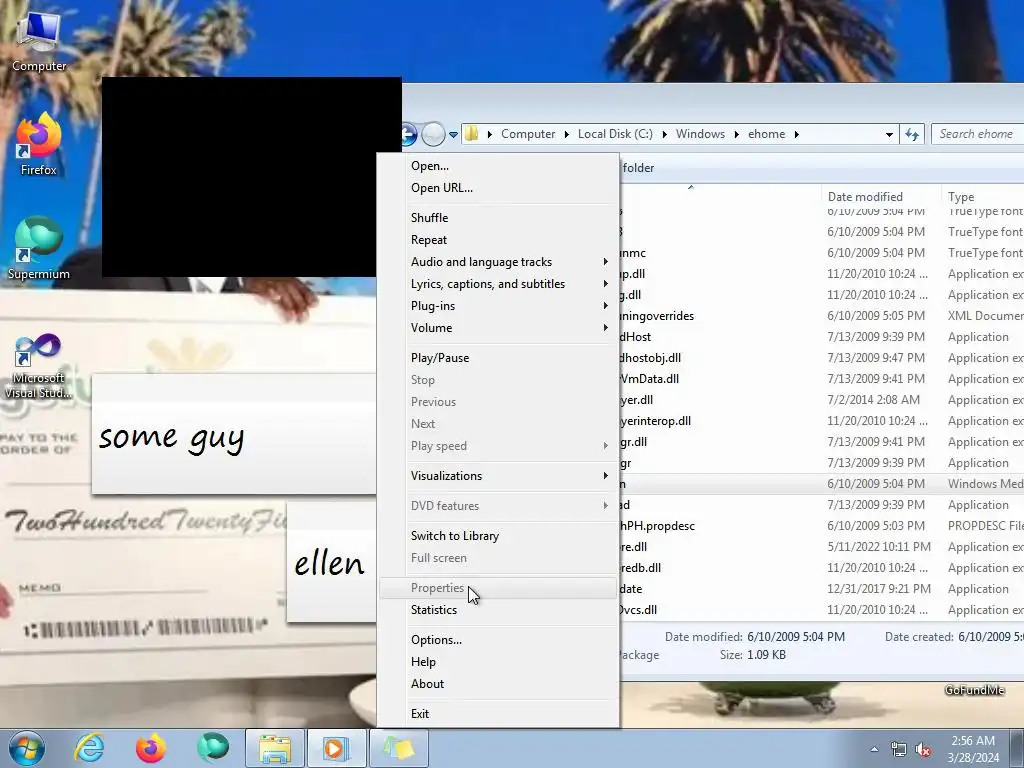Click the 'ellen' text box
Image resolution: width=1024 pixels, height=768 pixels.
coord(332,562)
